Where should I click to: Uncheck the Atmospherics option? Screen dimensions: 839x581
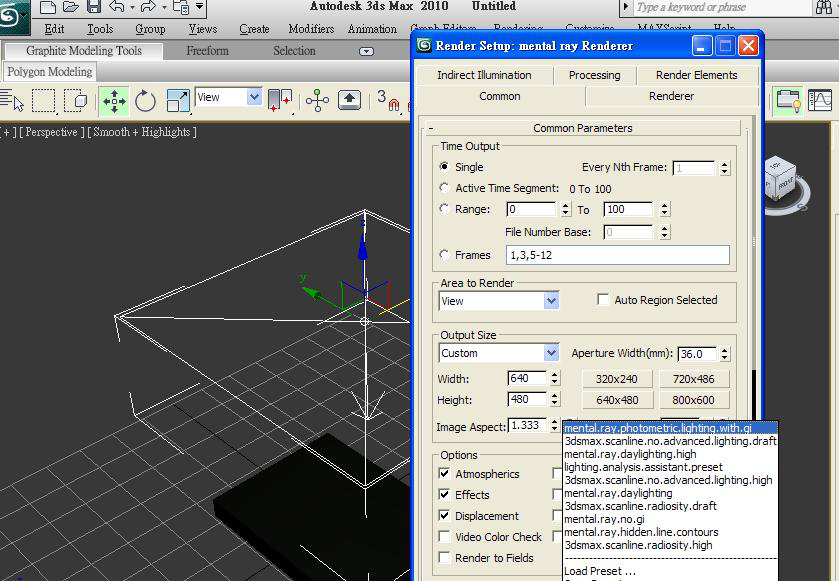tap(444, 473)
